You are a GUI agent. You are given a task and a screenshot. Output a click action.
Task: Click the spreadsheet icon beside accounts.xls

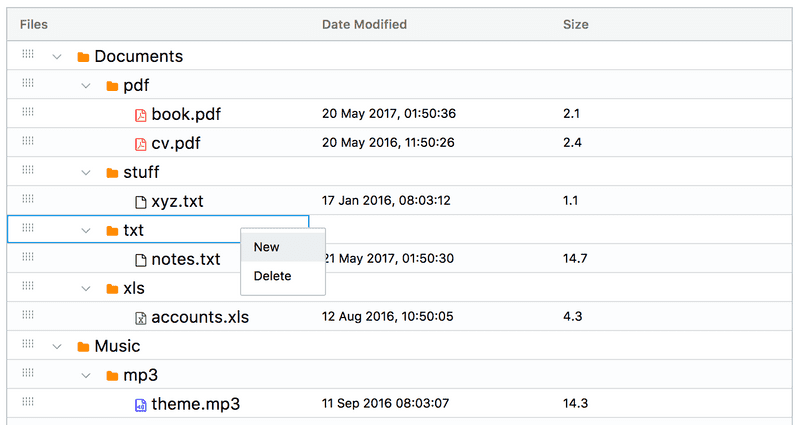click(140, 318)
